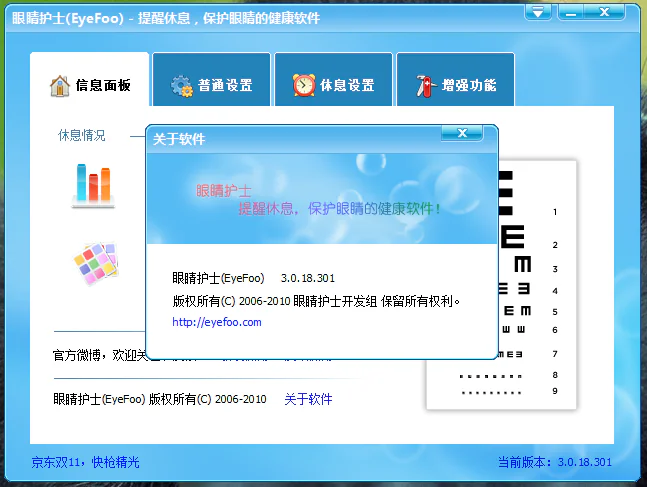Image resolution: width=647 pixels, height=487 pixels.
Task: Click the bar chart statistics icon
Action: (93, 185)
